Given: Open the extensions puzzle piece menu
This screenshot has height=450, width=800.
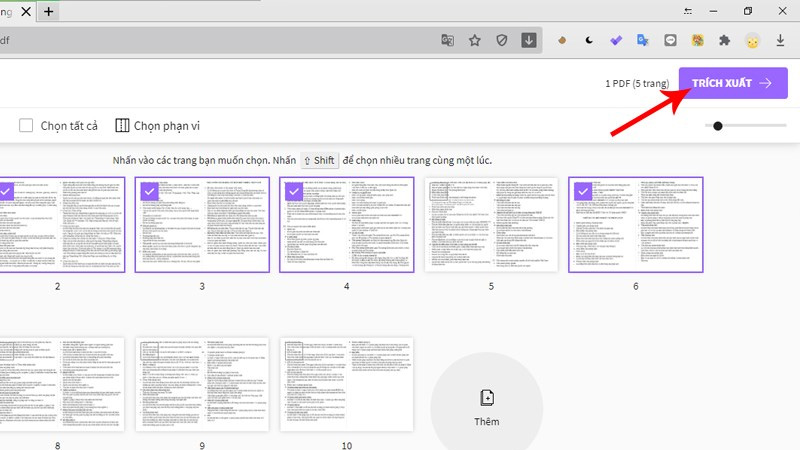Looking at the screenshot, I should tap(724, 40).
